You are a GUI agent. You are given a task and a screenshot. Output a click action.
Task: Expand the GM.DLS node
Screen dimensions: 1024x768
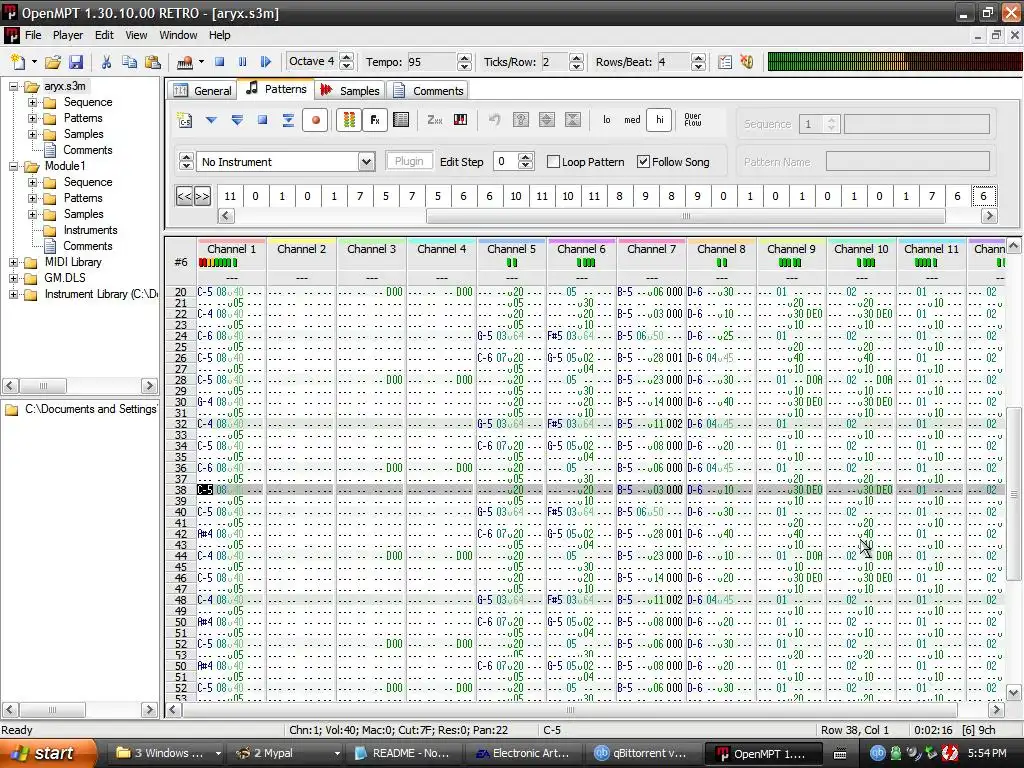[x=13, y=278]
